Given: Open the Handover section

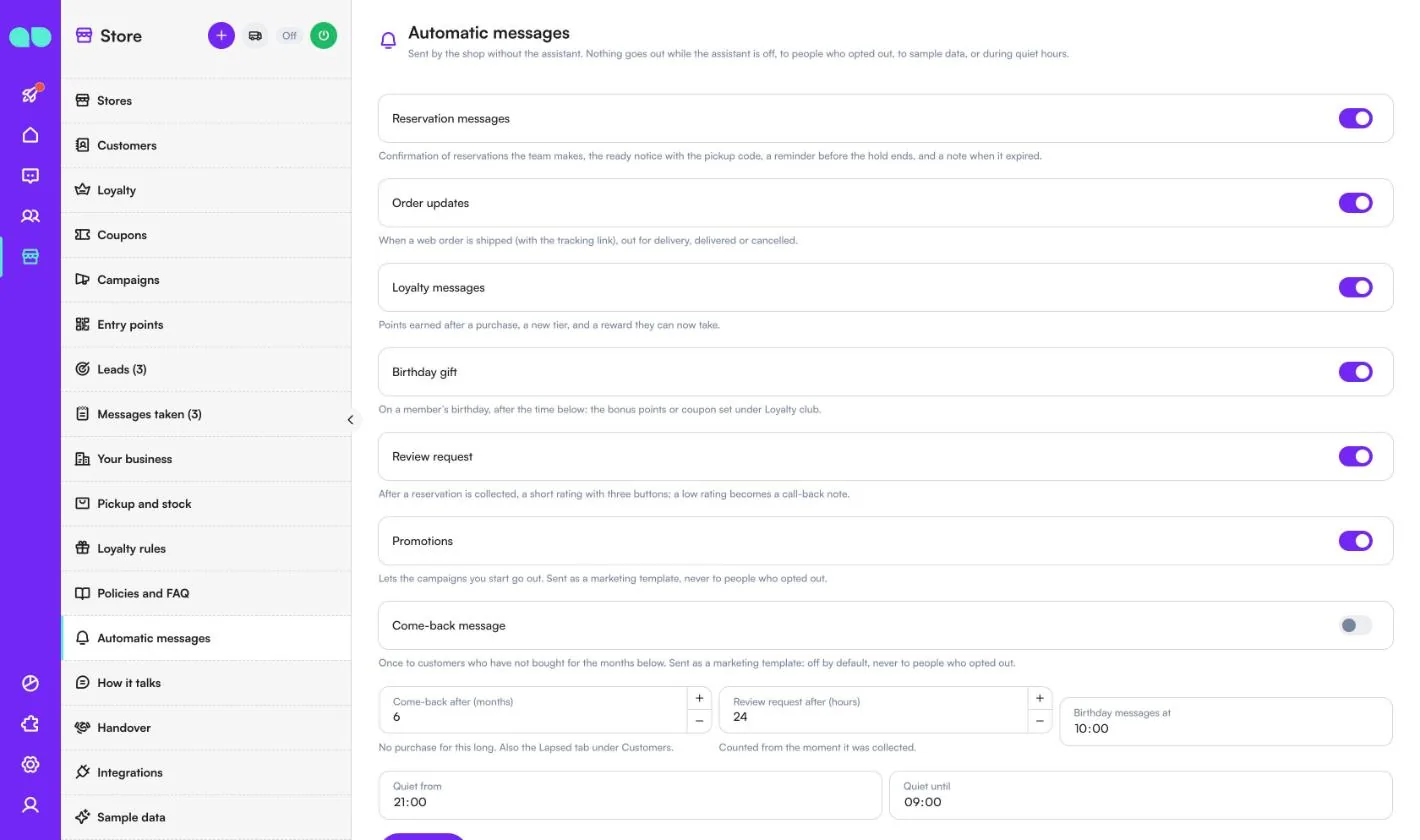Looking at the screenshot, I should coord(206,728).
